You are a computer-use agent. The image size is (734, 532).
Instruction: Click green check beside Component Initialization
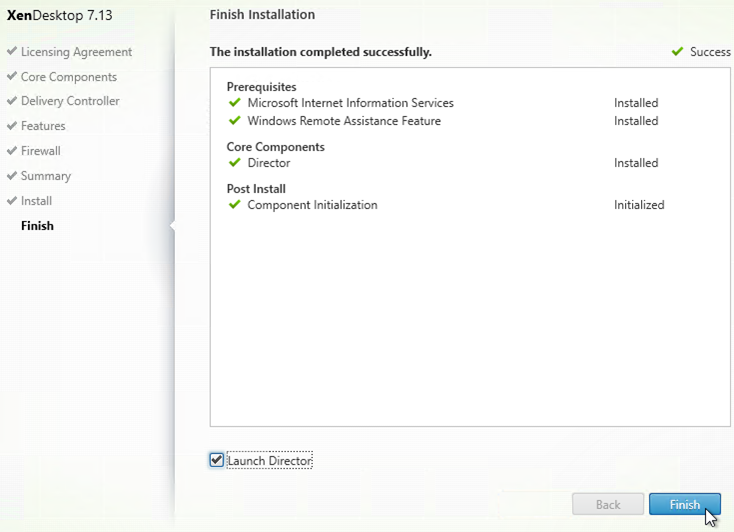(x=235, y=205)
